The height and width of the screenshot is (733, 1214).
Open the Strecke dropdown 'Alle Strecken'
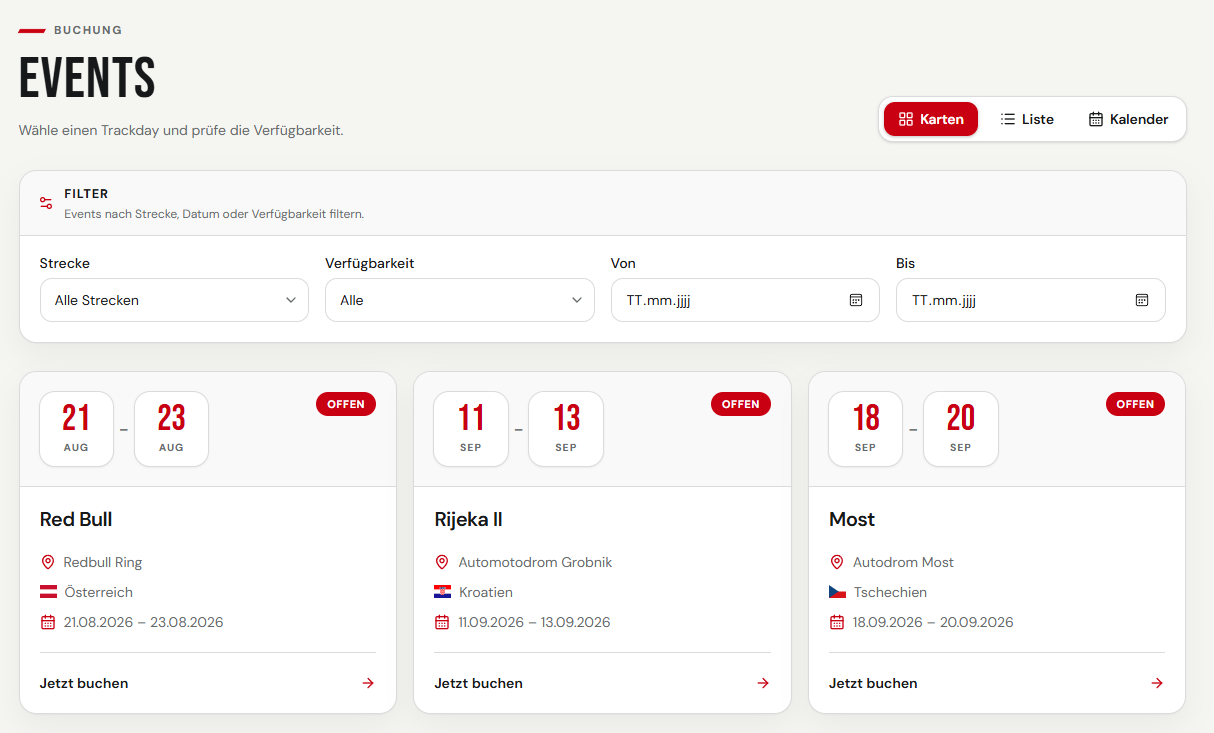tap(174, 300)
